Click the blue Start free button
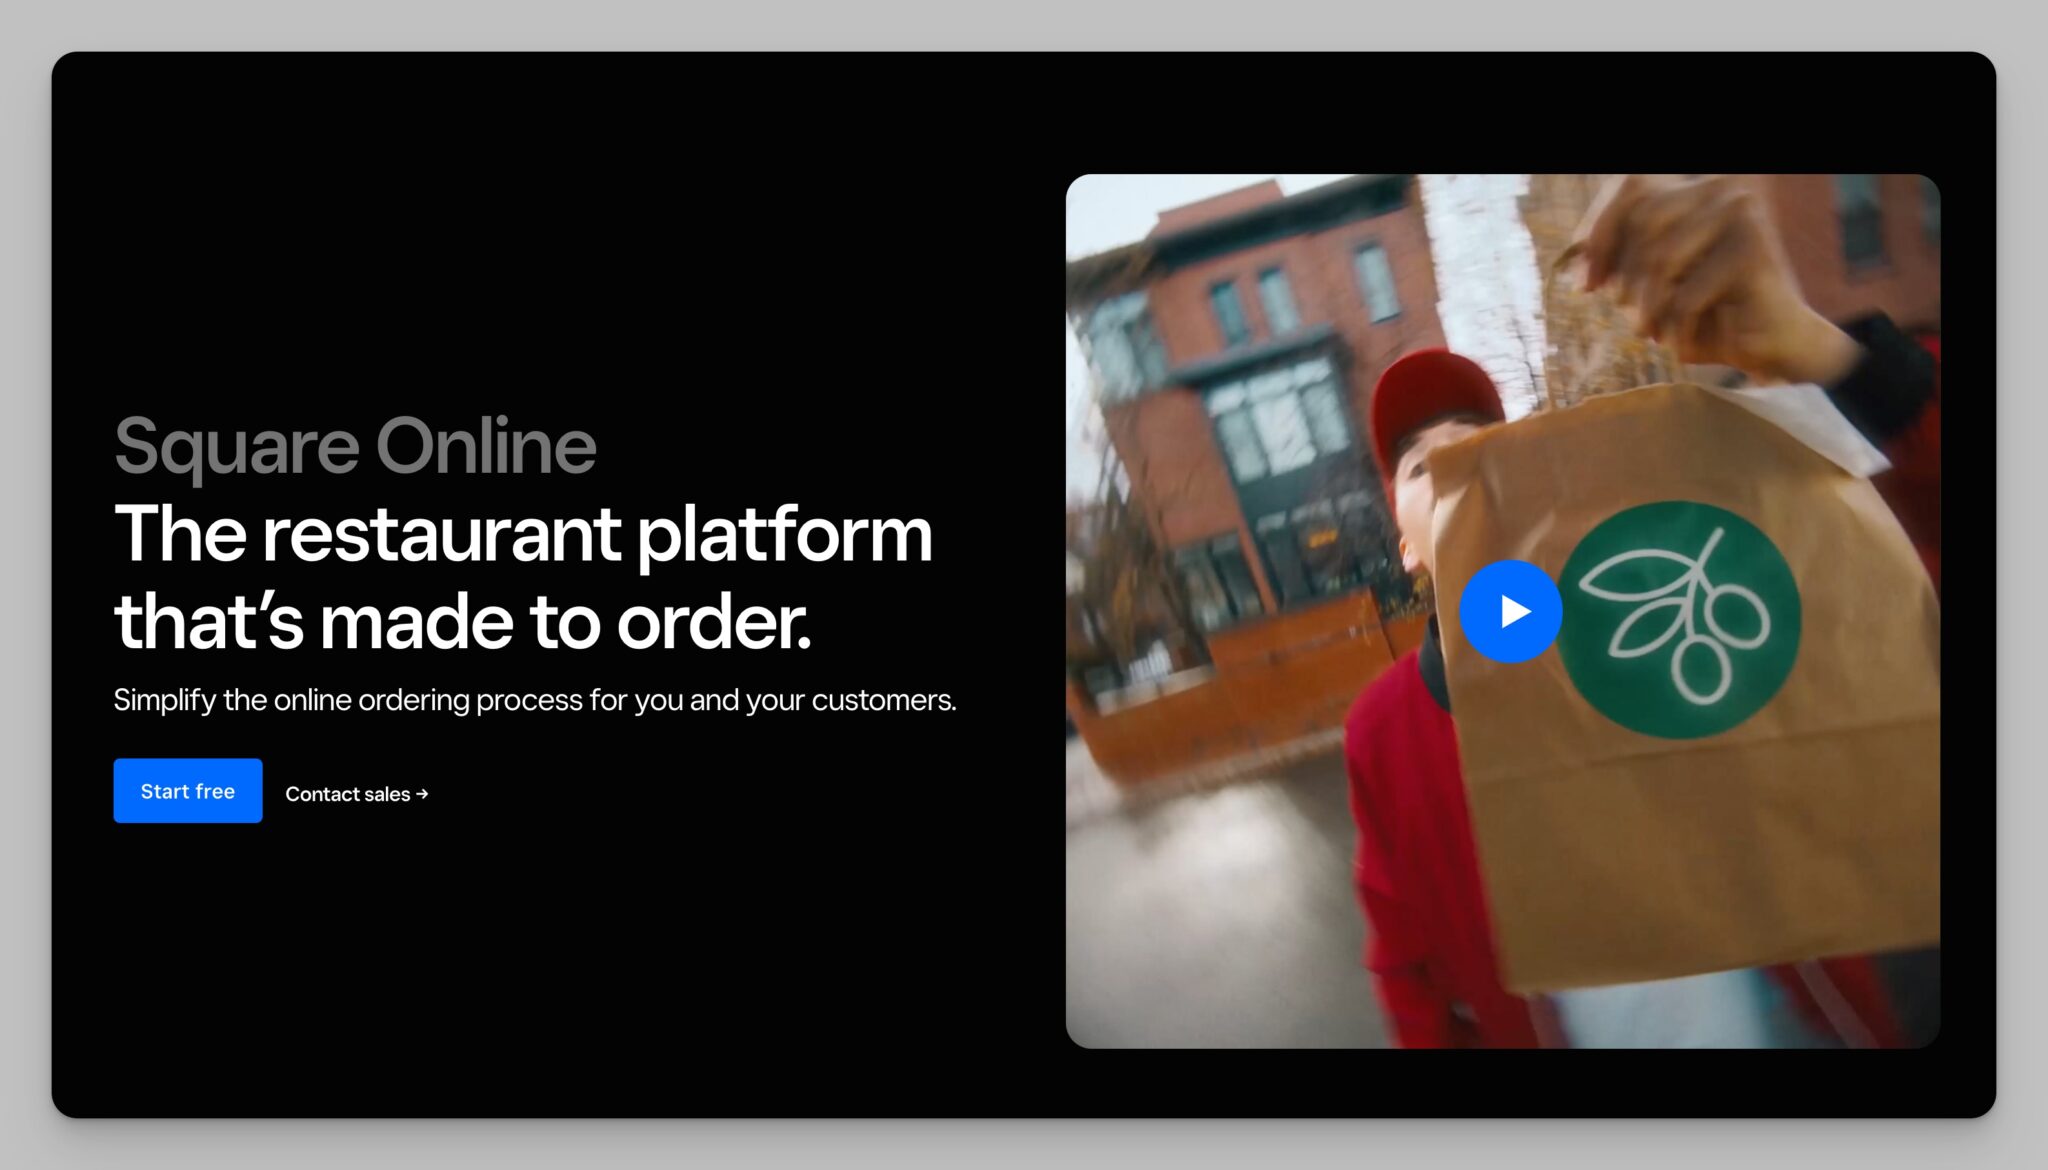Screen dimensions: 2048x1170 tap(188, 791)
